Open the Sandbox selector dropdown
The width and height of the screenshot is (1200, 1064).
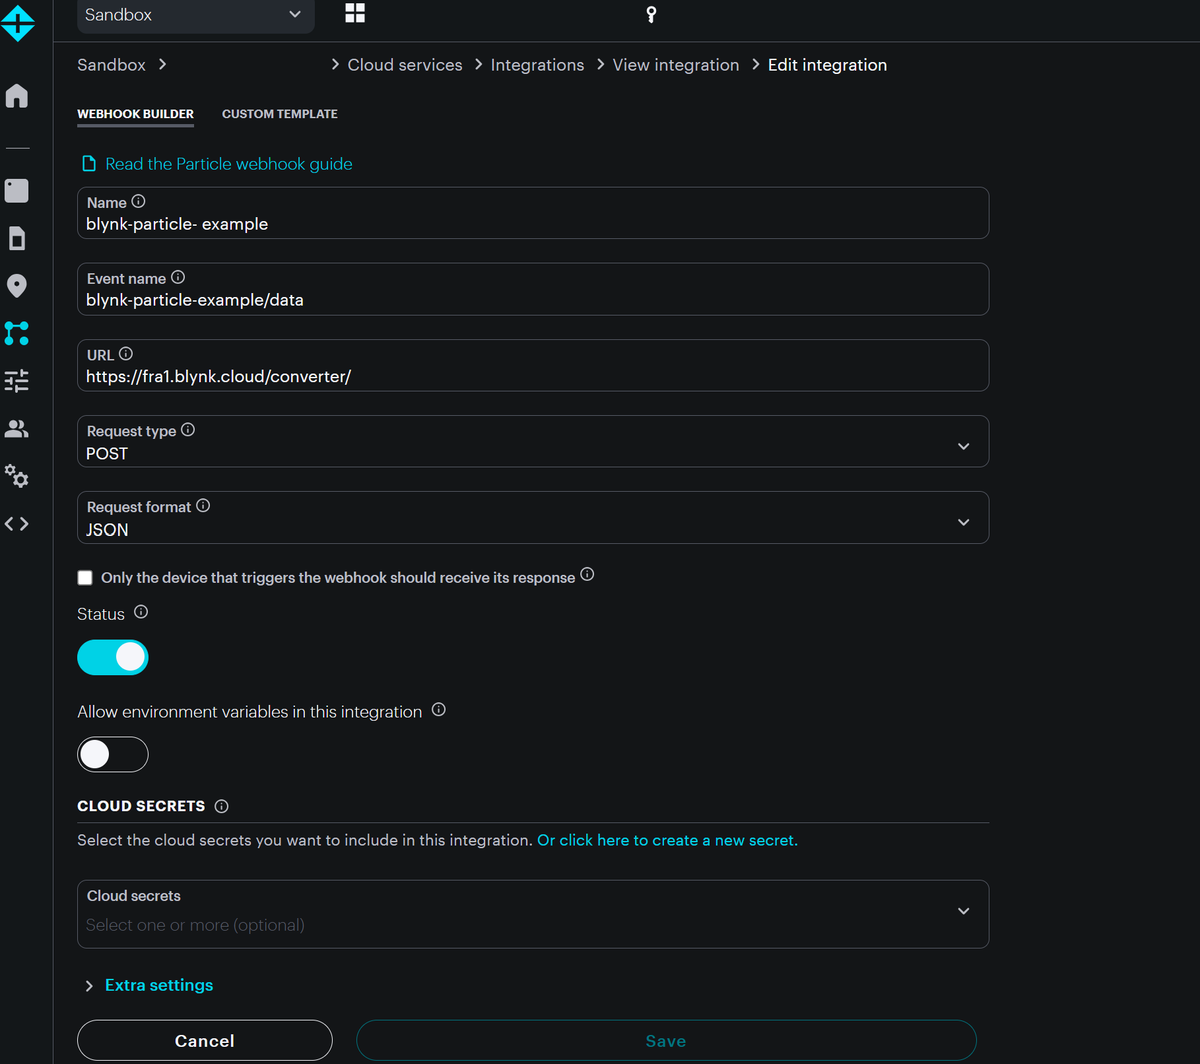click(196, 15)
